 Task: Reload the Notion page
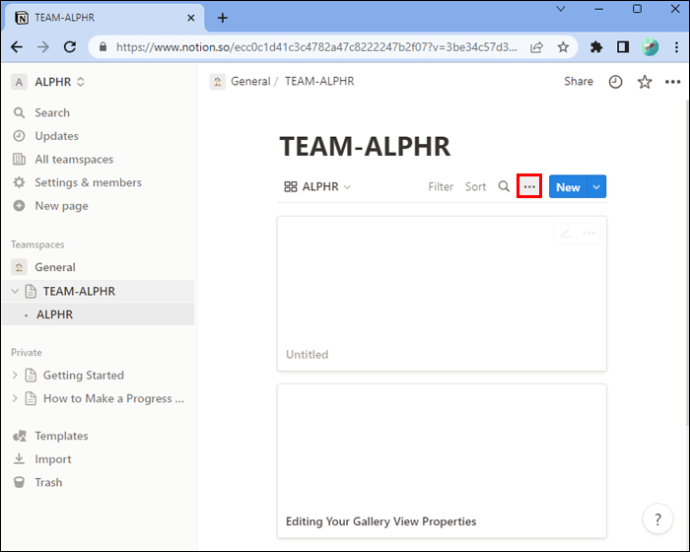point(70,47)
